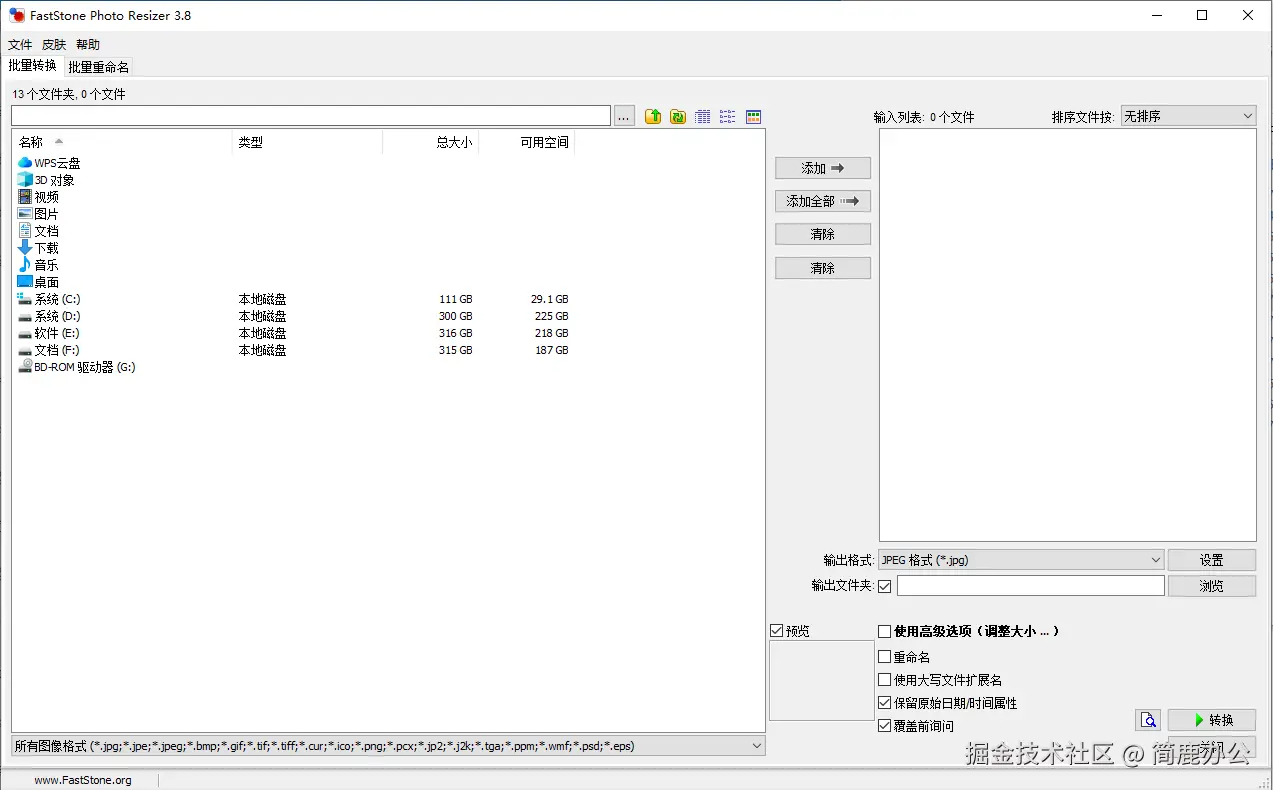Select the WPS云盘 cloud icon

[25, 163]
